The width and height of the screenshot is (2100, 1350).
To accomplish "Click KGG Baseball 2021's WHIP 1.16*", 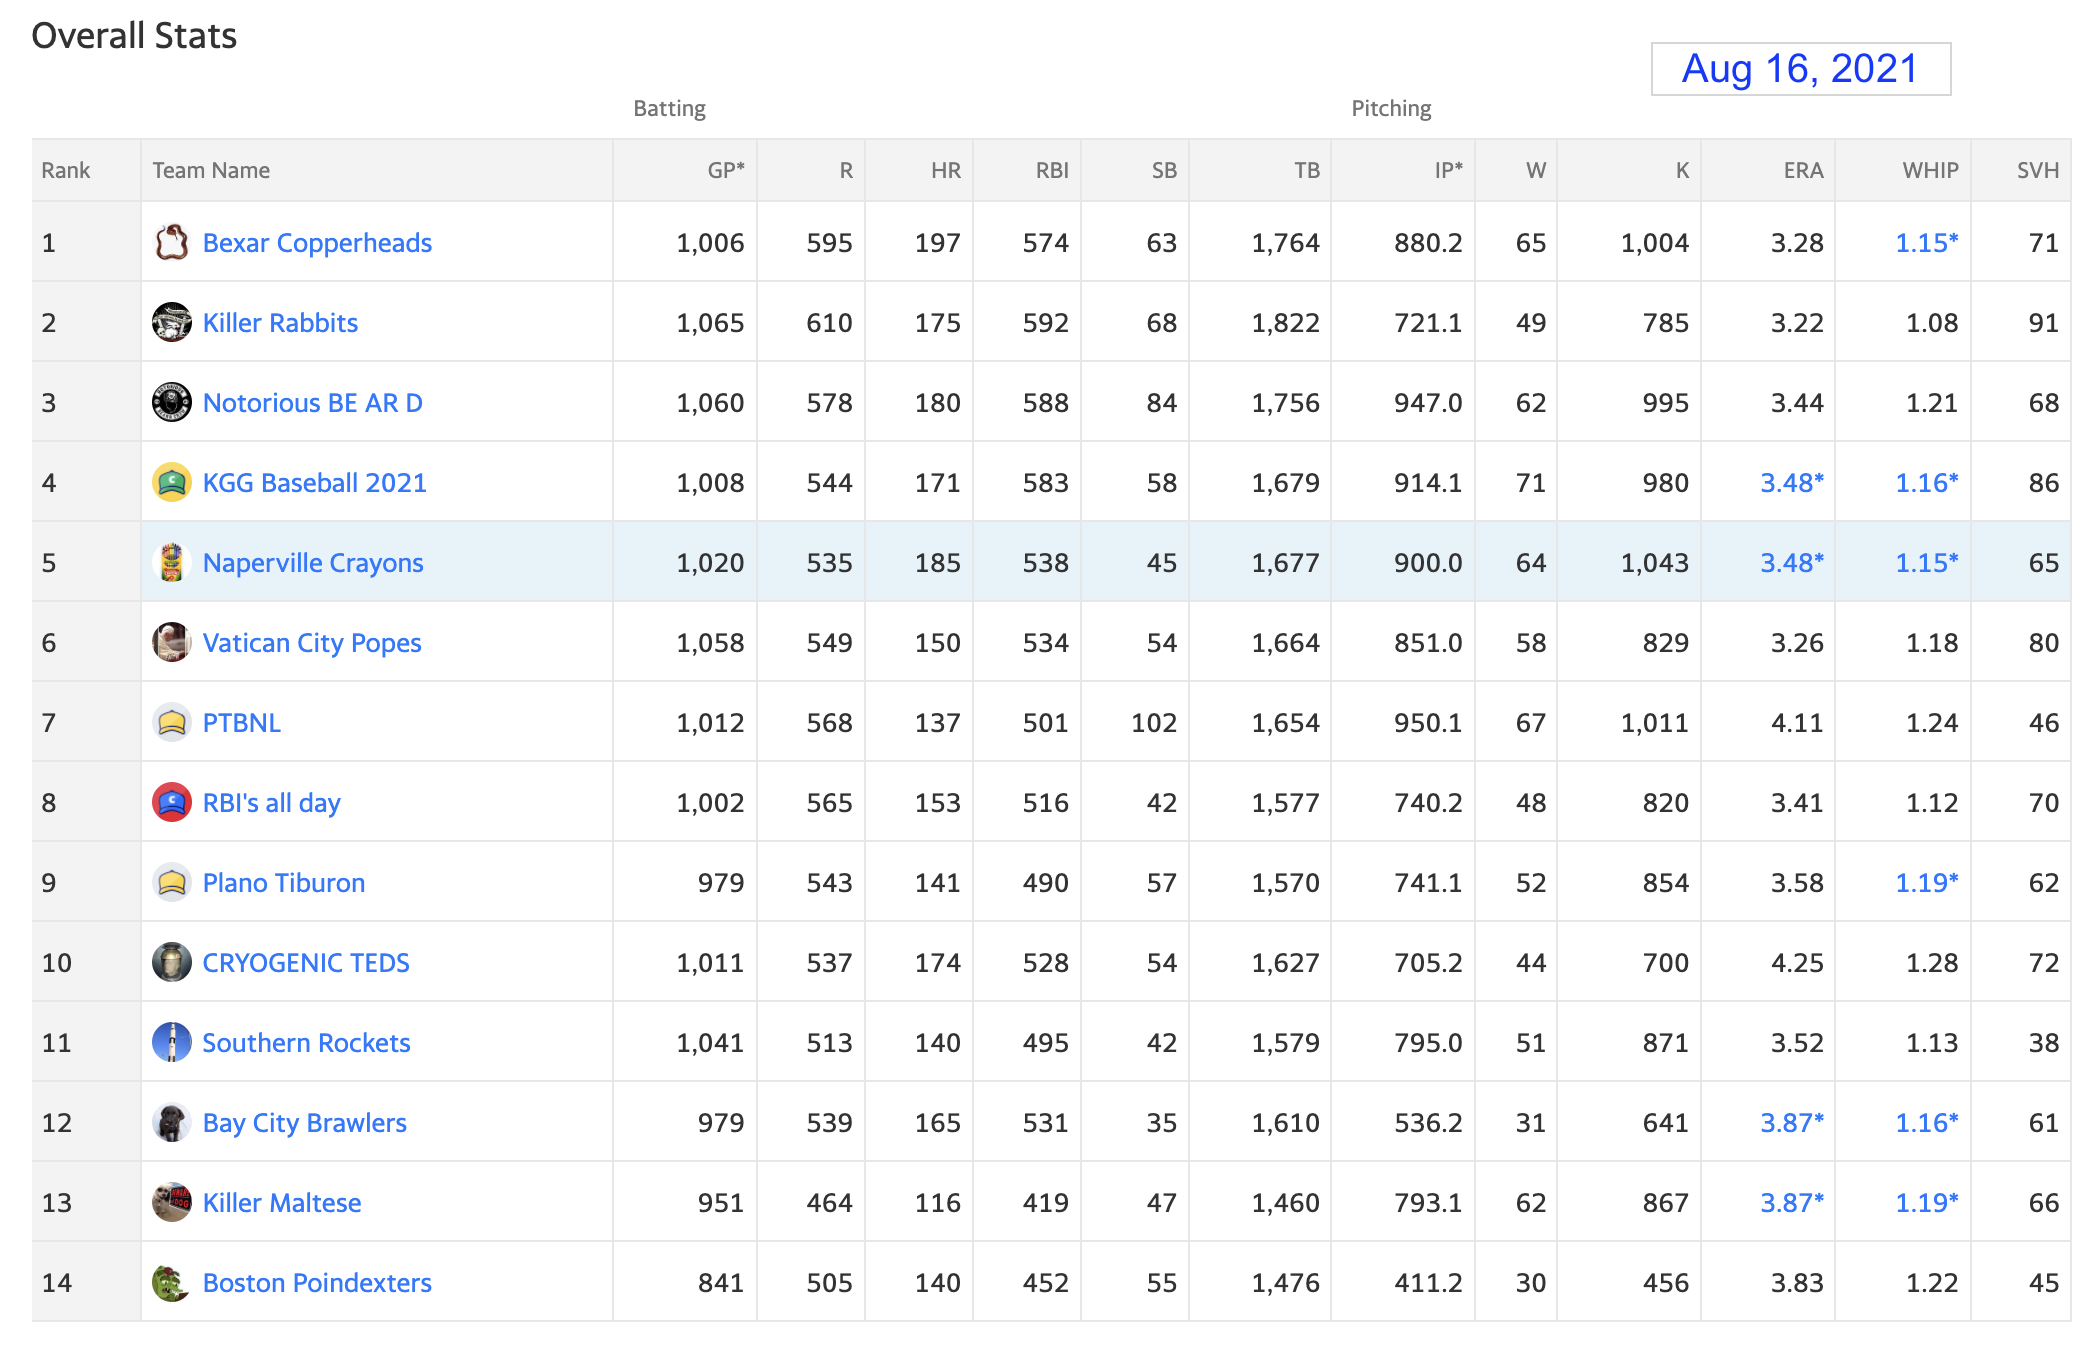I will [1927, 483].
